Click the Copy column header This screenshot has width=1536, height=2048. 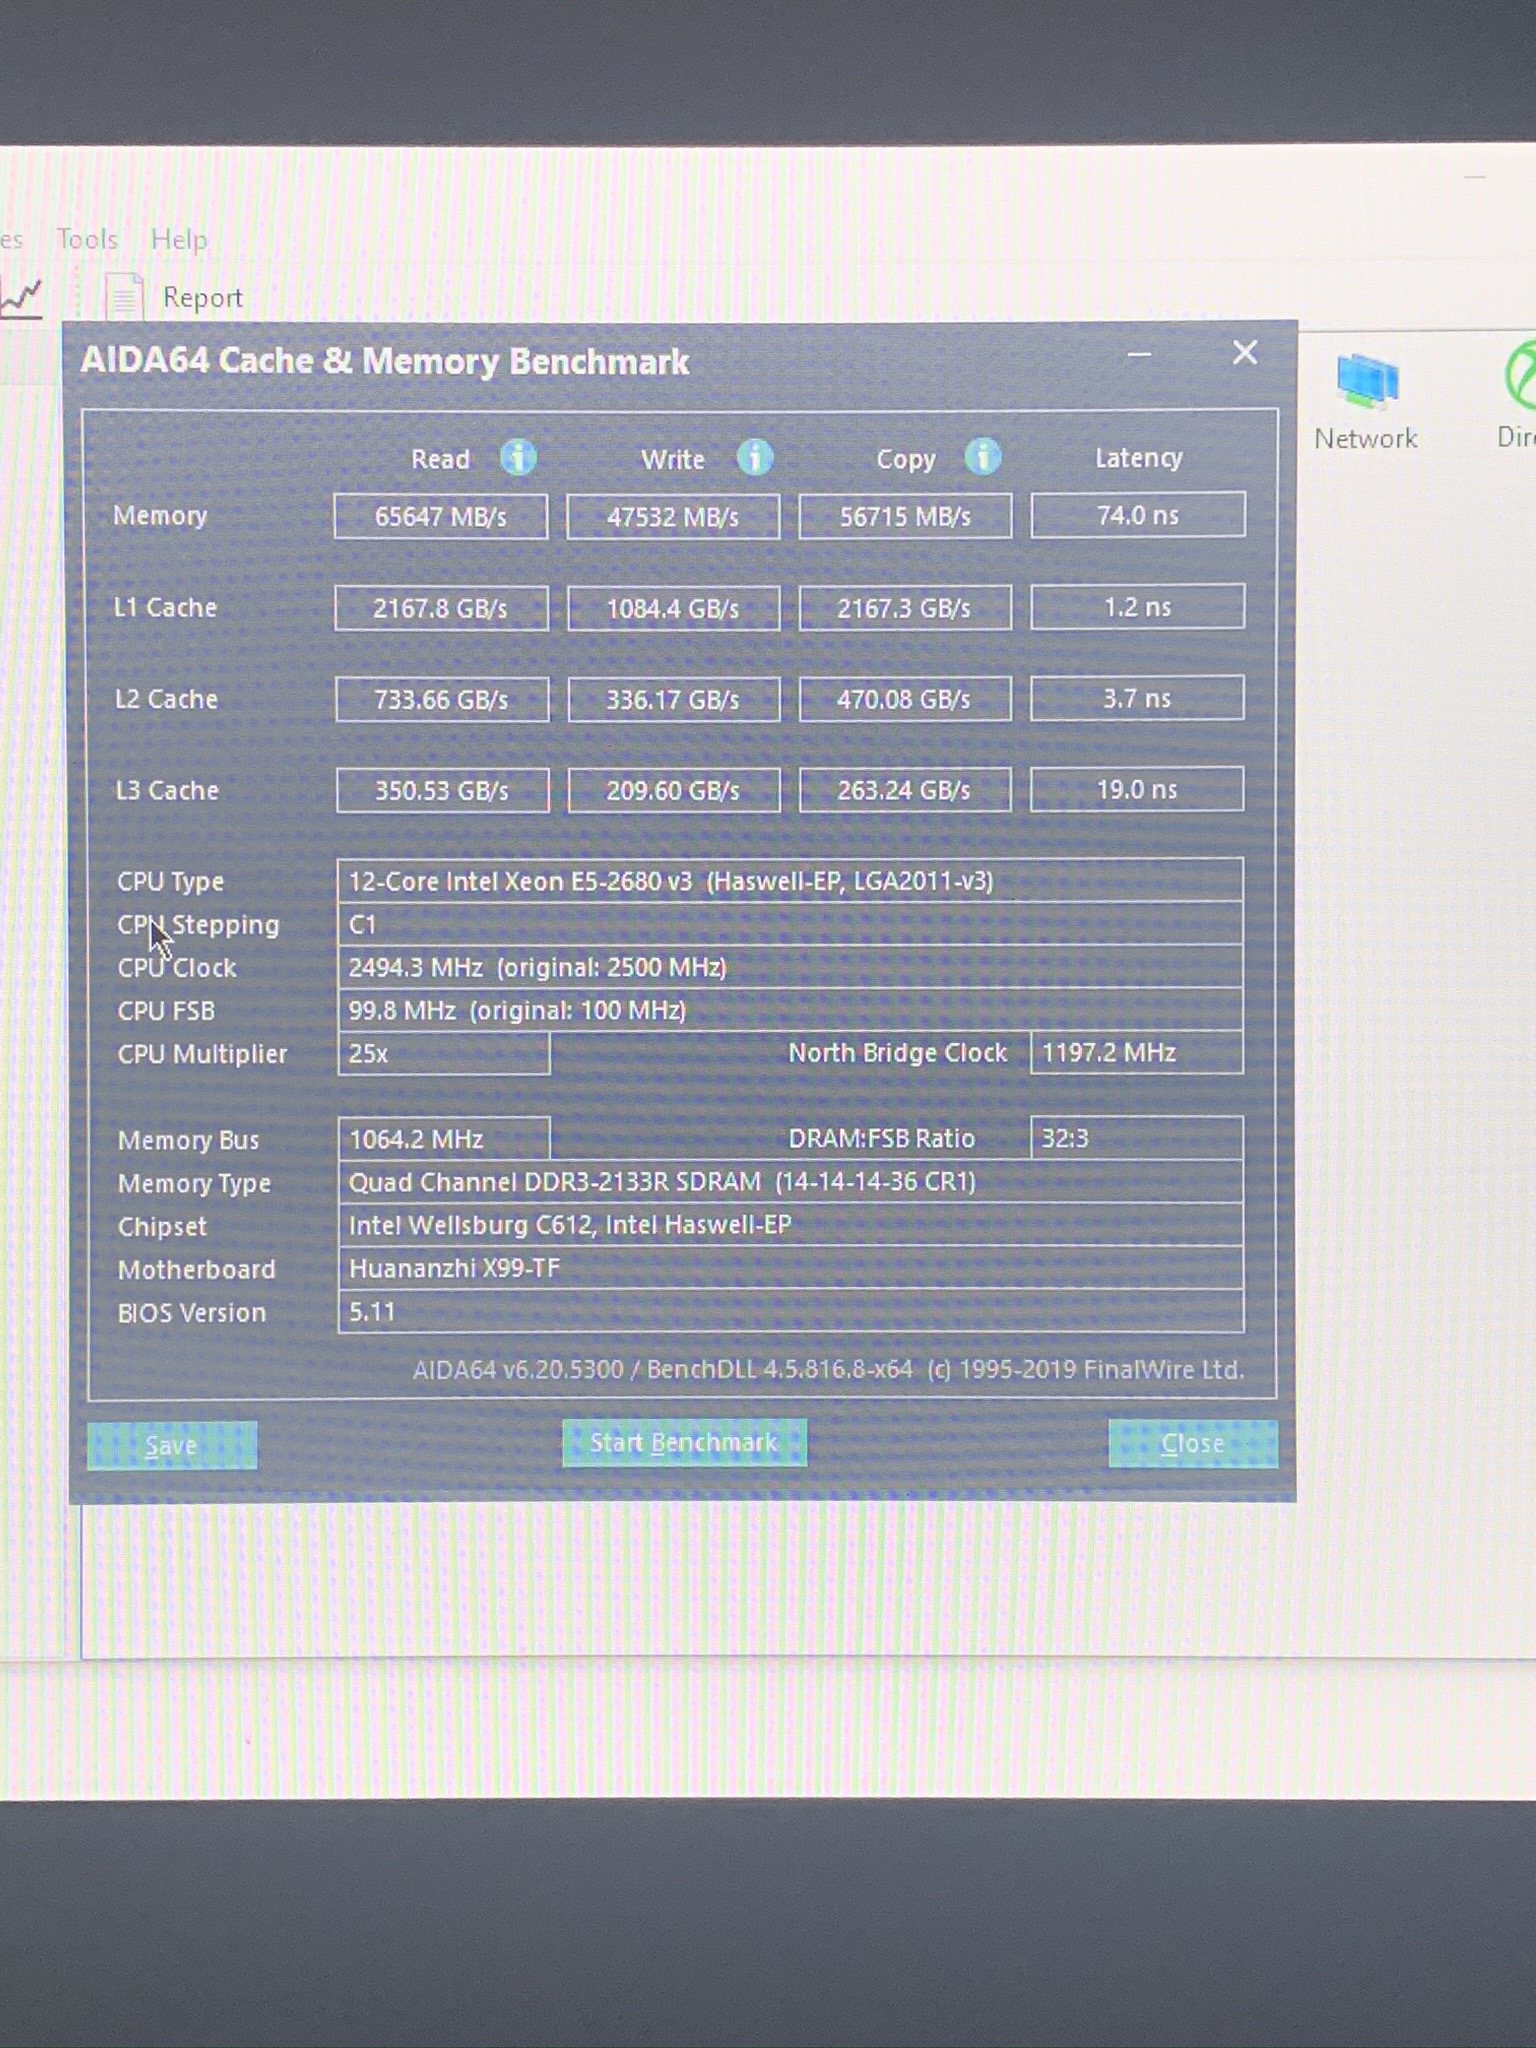click(906, 459)
